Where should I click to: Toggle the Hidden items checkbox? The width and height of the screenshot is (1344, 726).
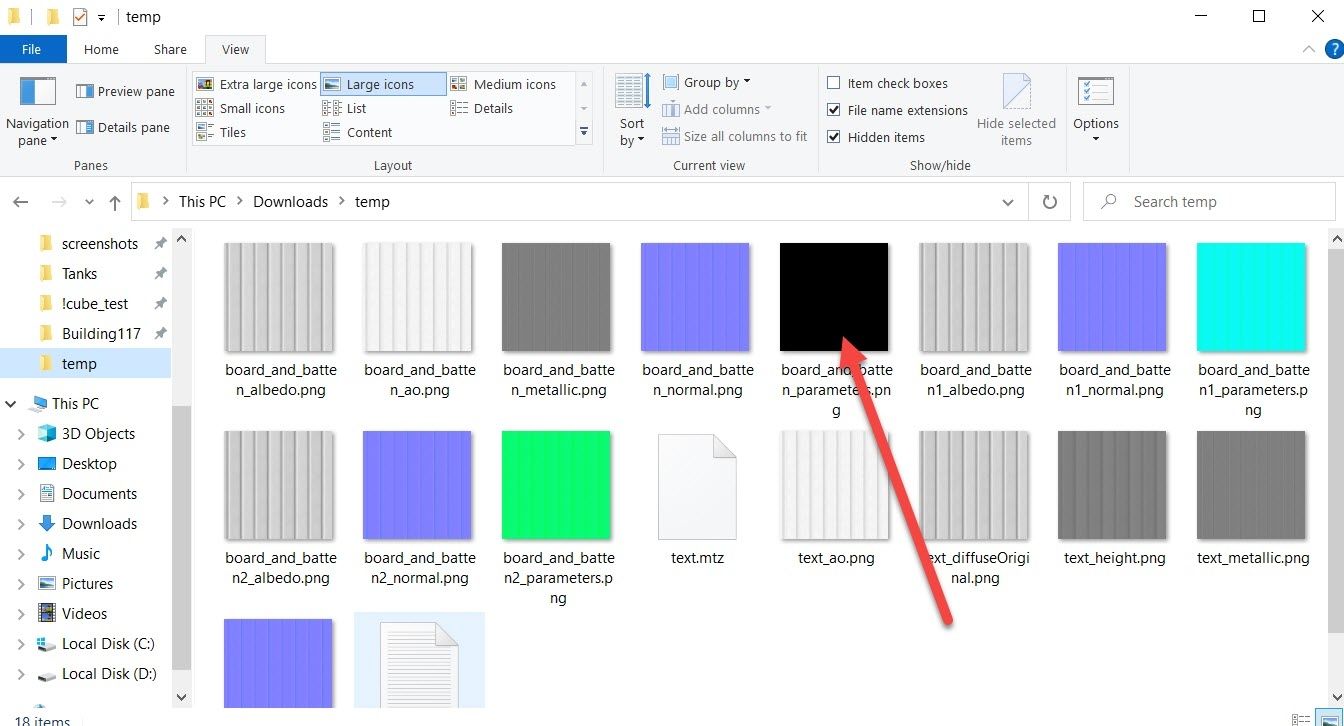[834, 137]
